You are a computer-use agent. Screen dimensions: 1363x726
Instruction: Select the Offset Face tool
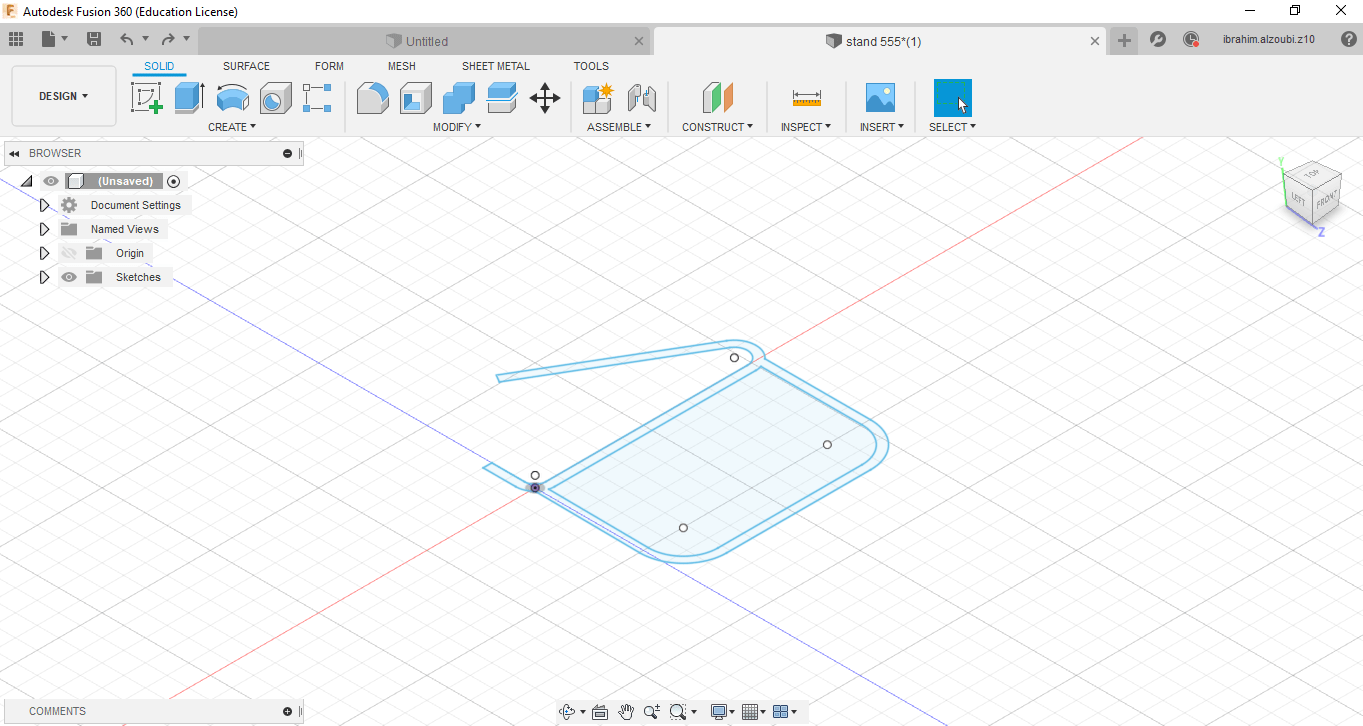point(501,98)
